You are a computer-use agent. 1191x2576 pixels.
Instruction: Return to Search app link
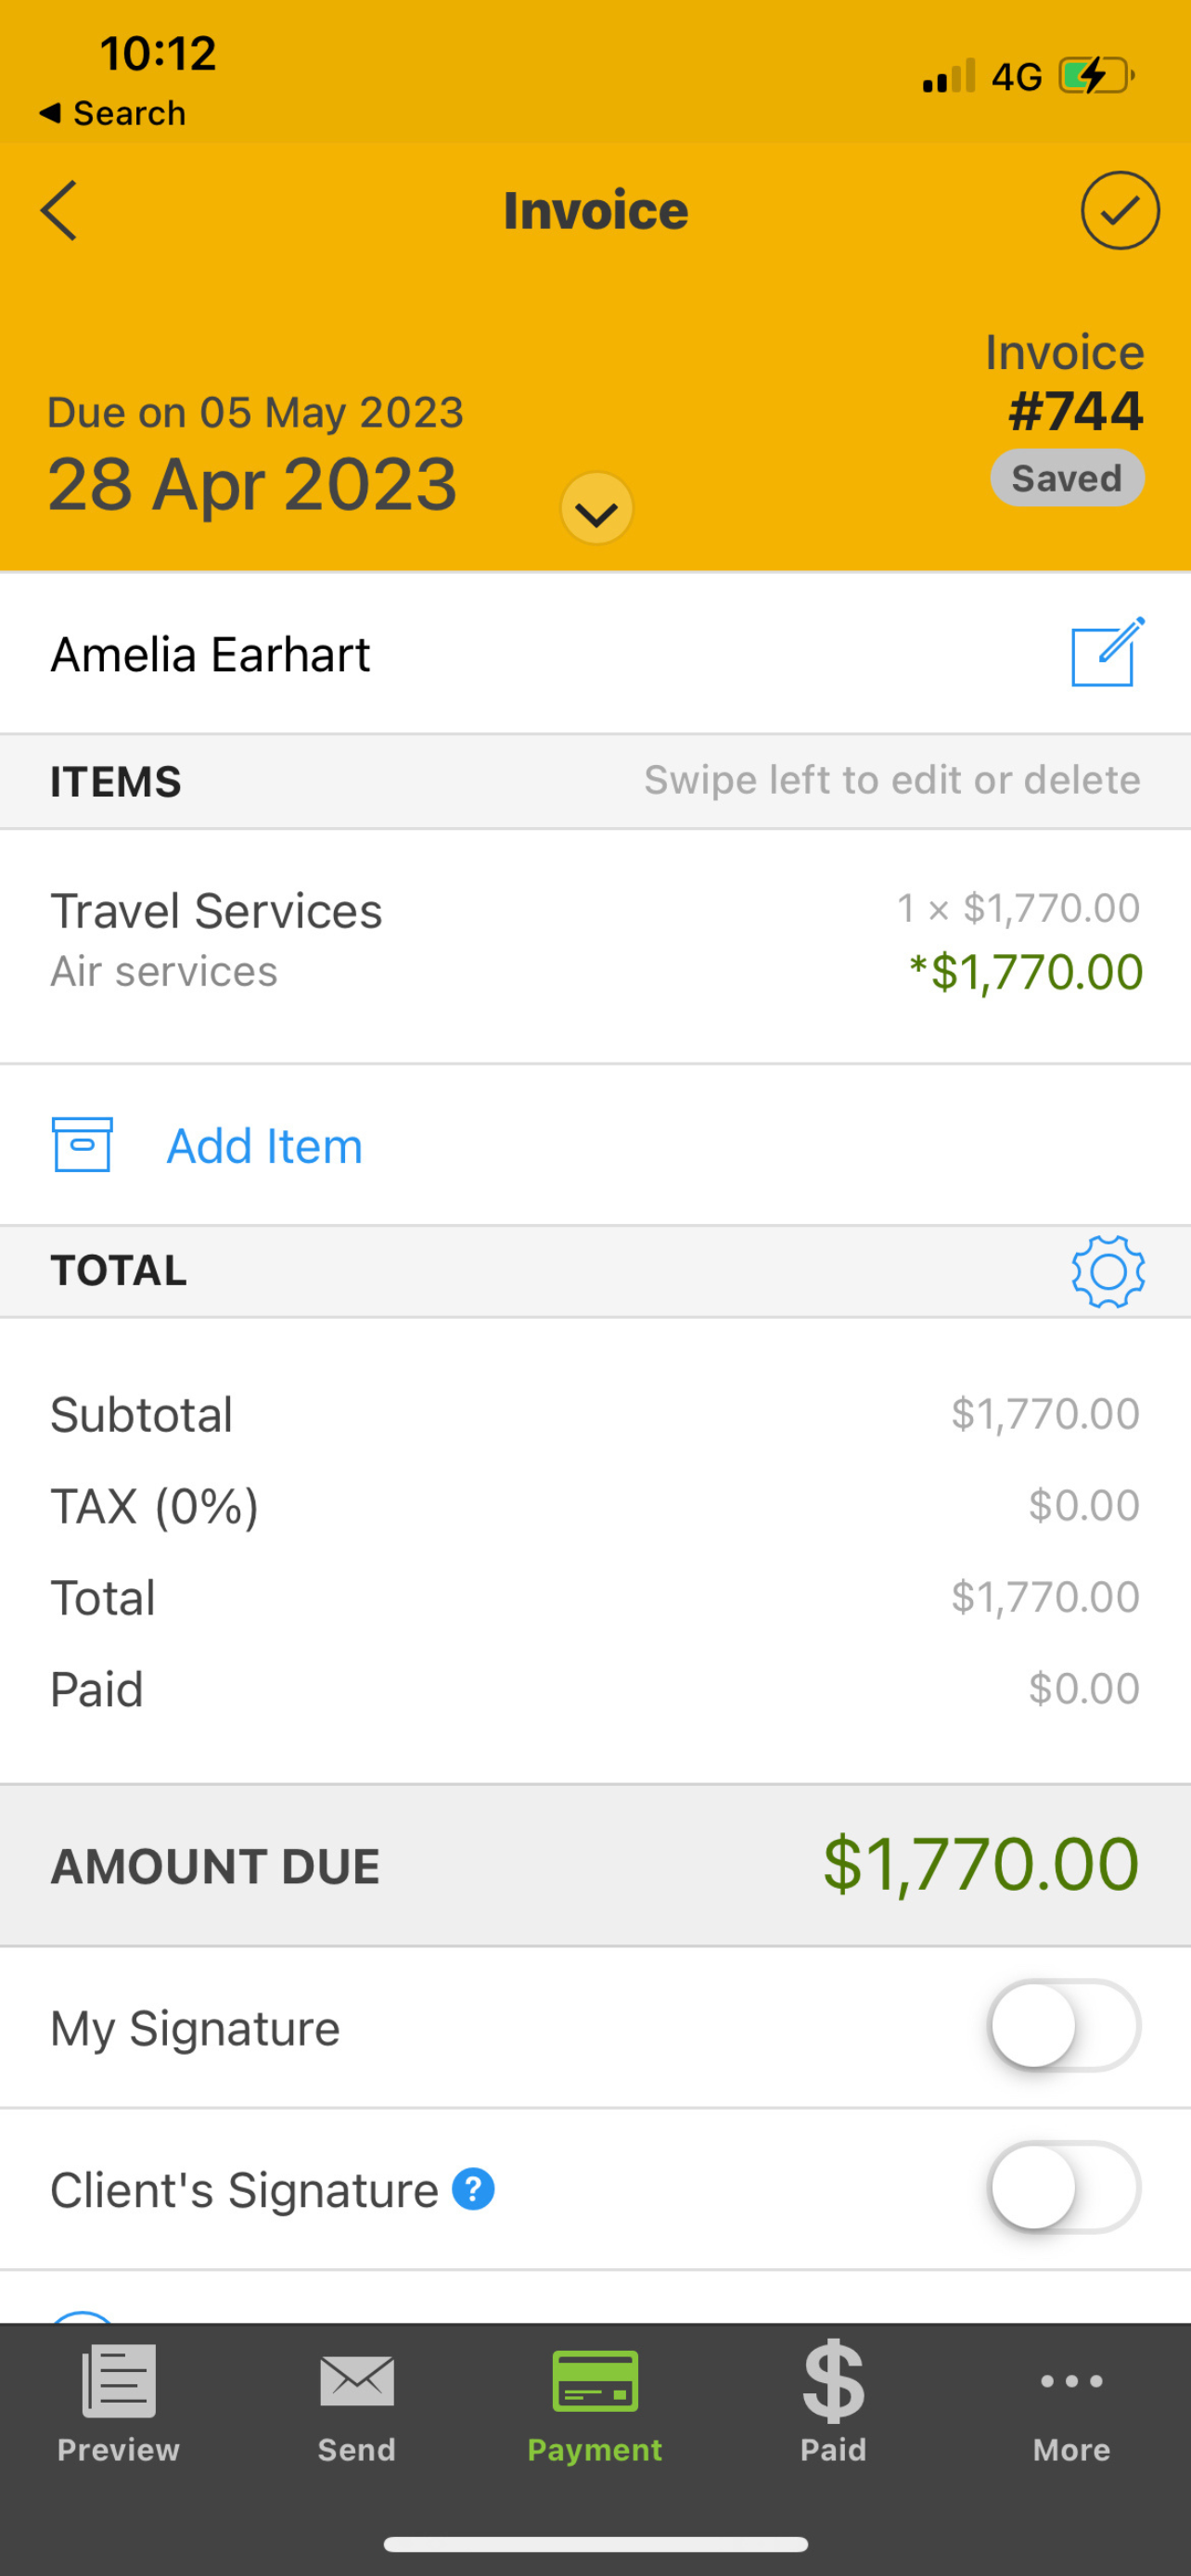pyautogui.click(x=112, y=113)
